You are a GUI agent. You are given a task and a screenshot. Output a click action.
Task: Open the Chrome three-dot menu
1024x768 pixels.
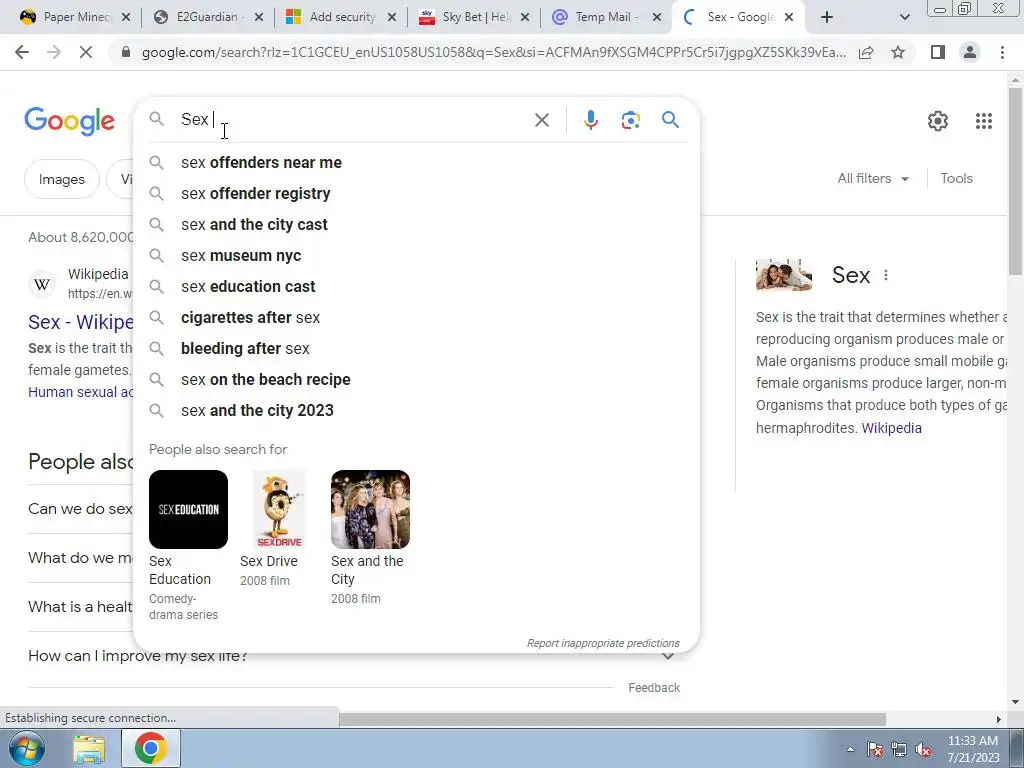[1002, 52]
